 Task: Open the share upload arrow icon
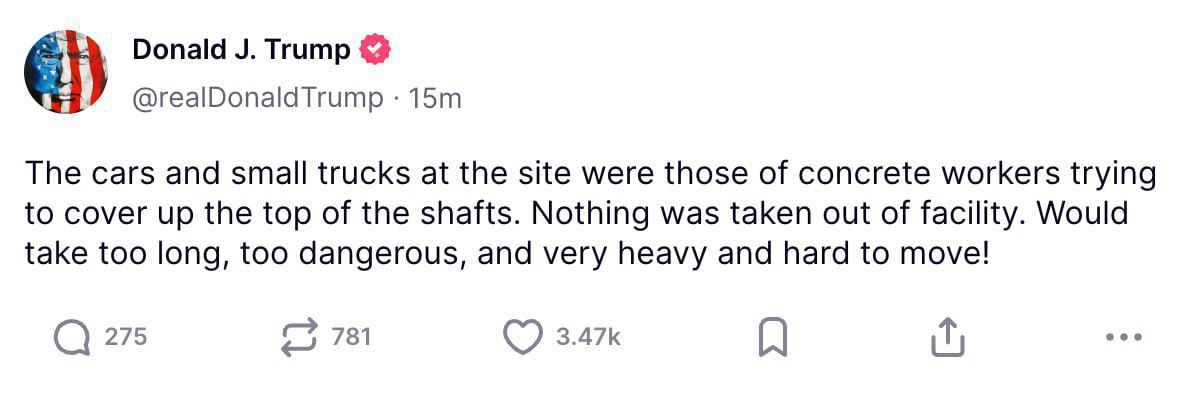pyautogui.click(x=948, y=339)
